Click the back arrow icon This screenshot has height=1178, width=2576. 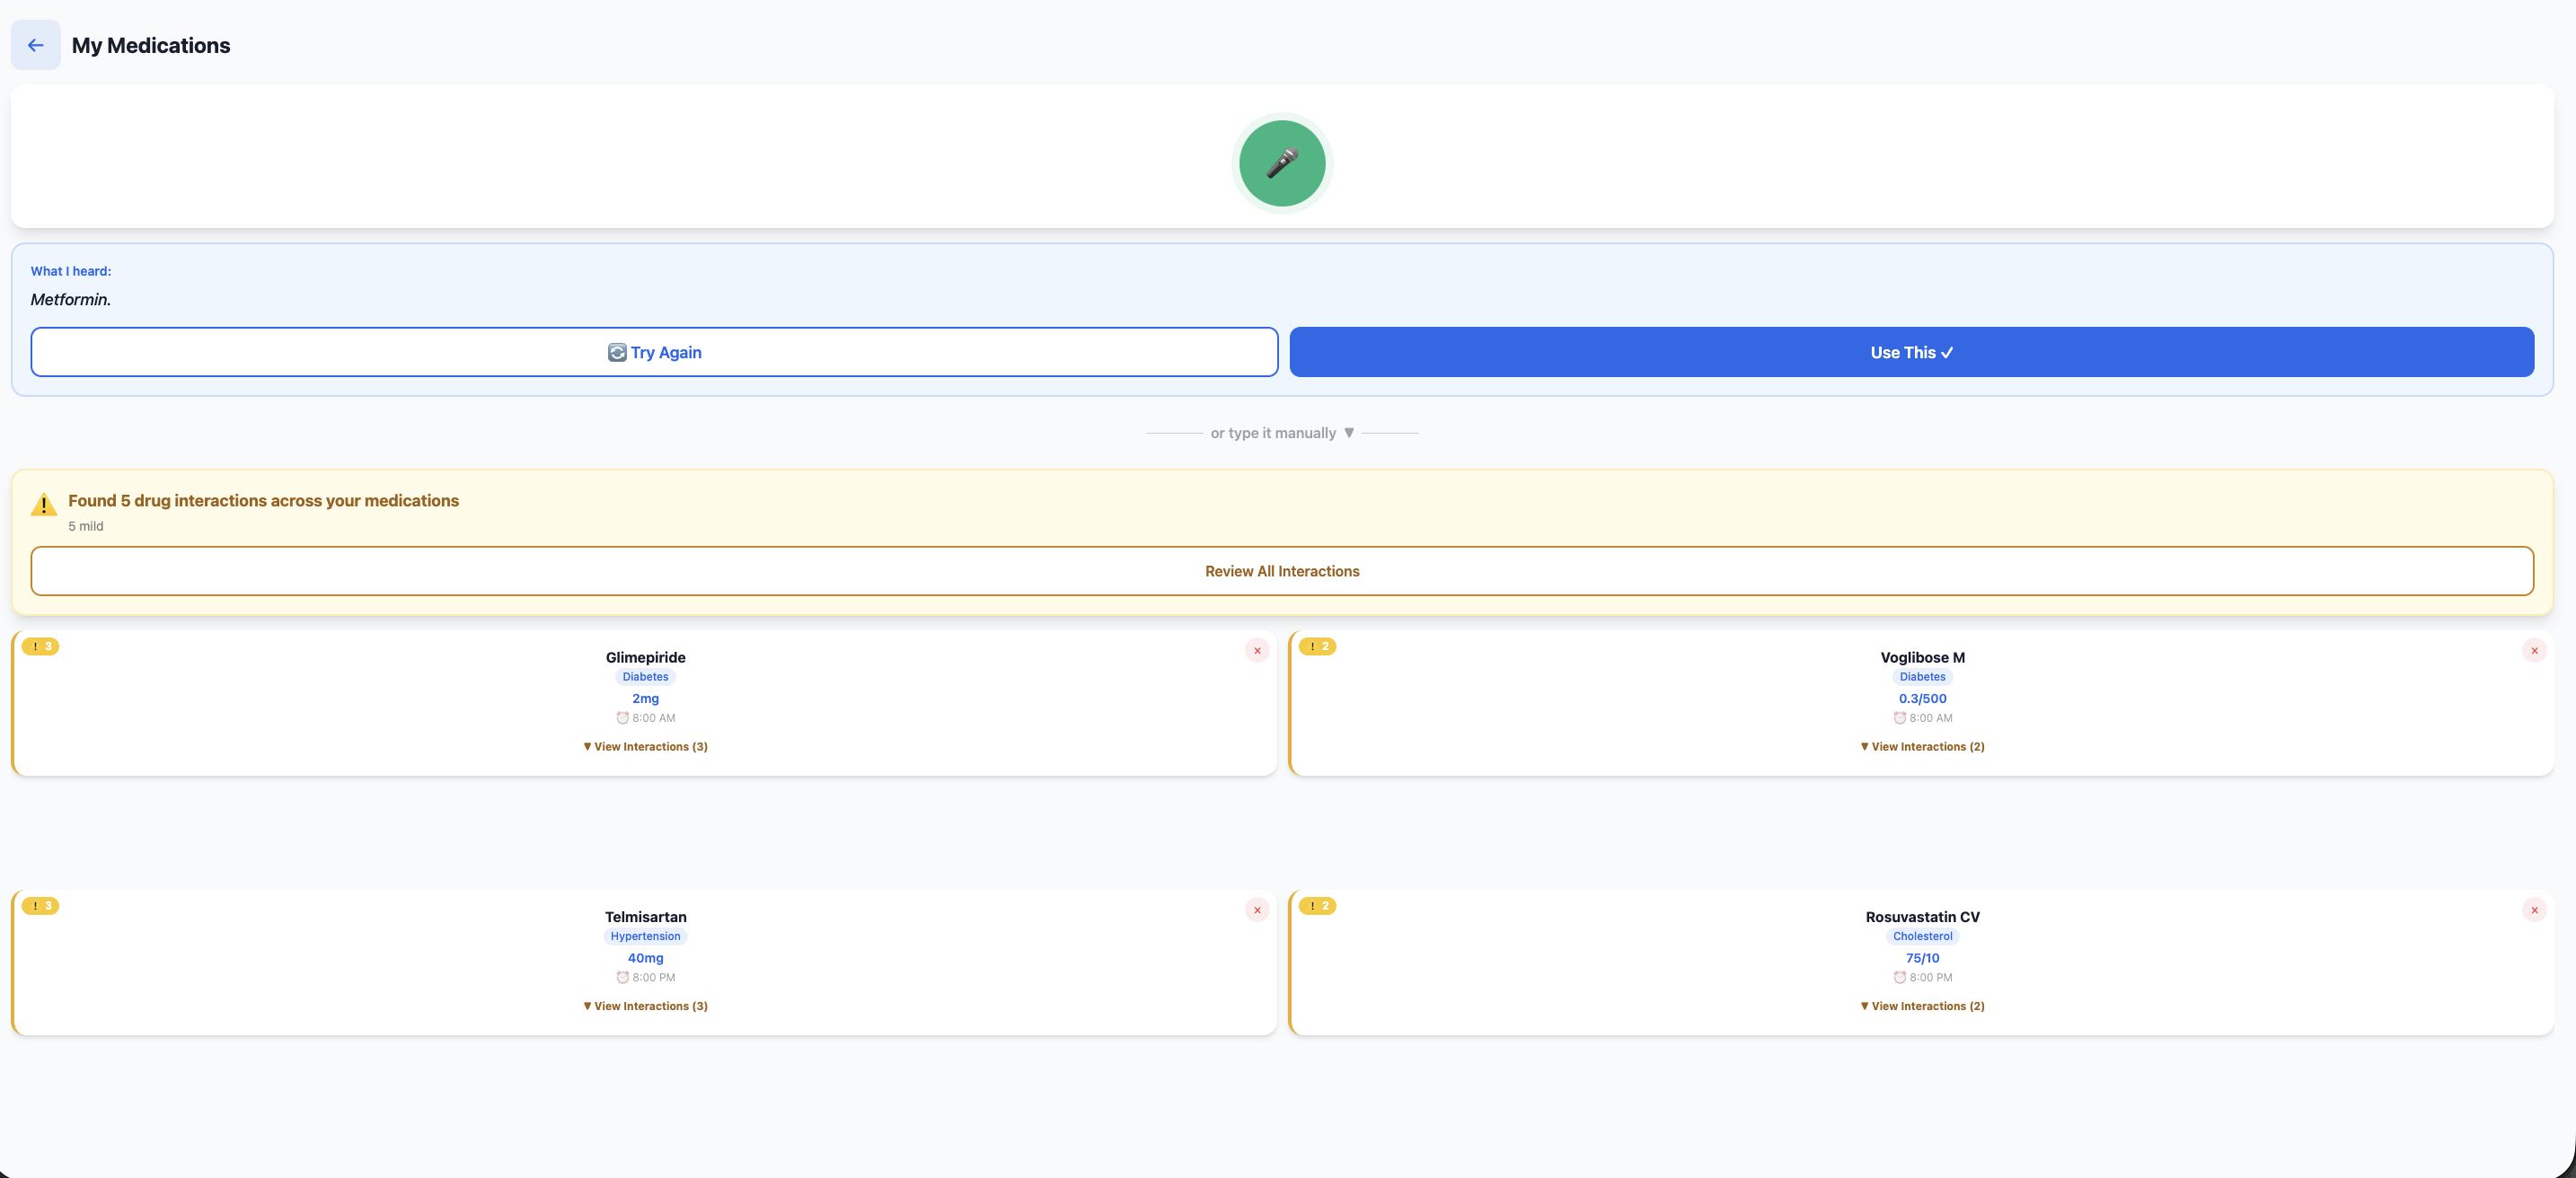pos(35,45)
